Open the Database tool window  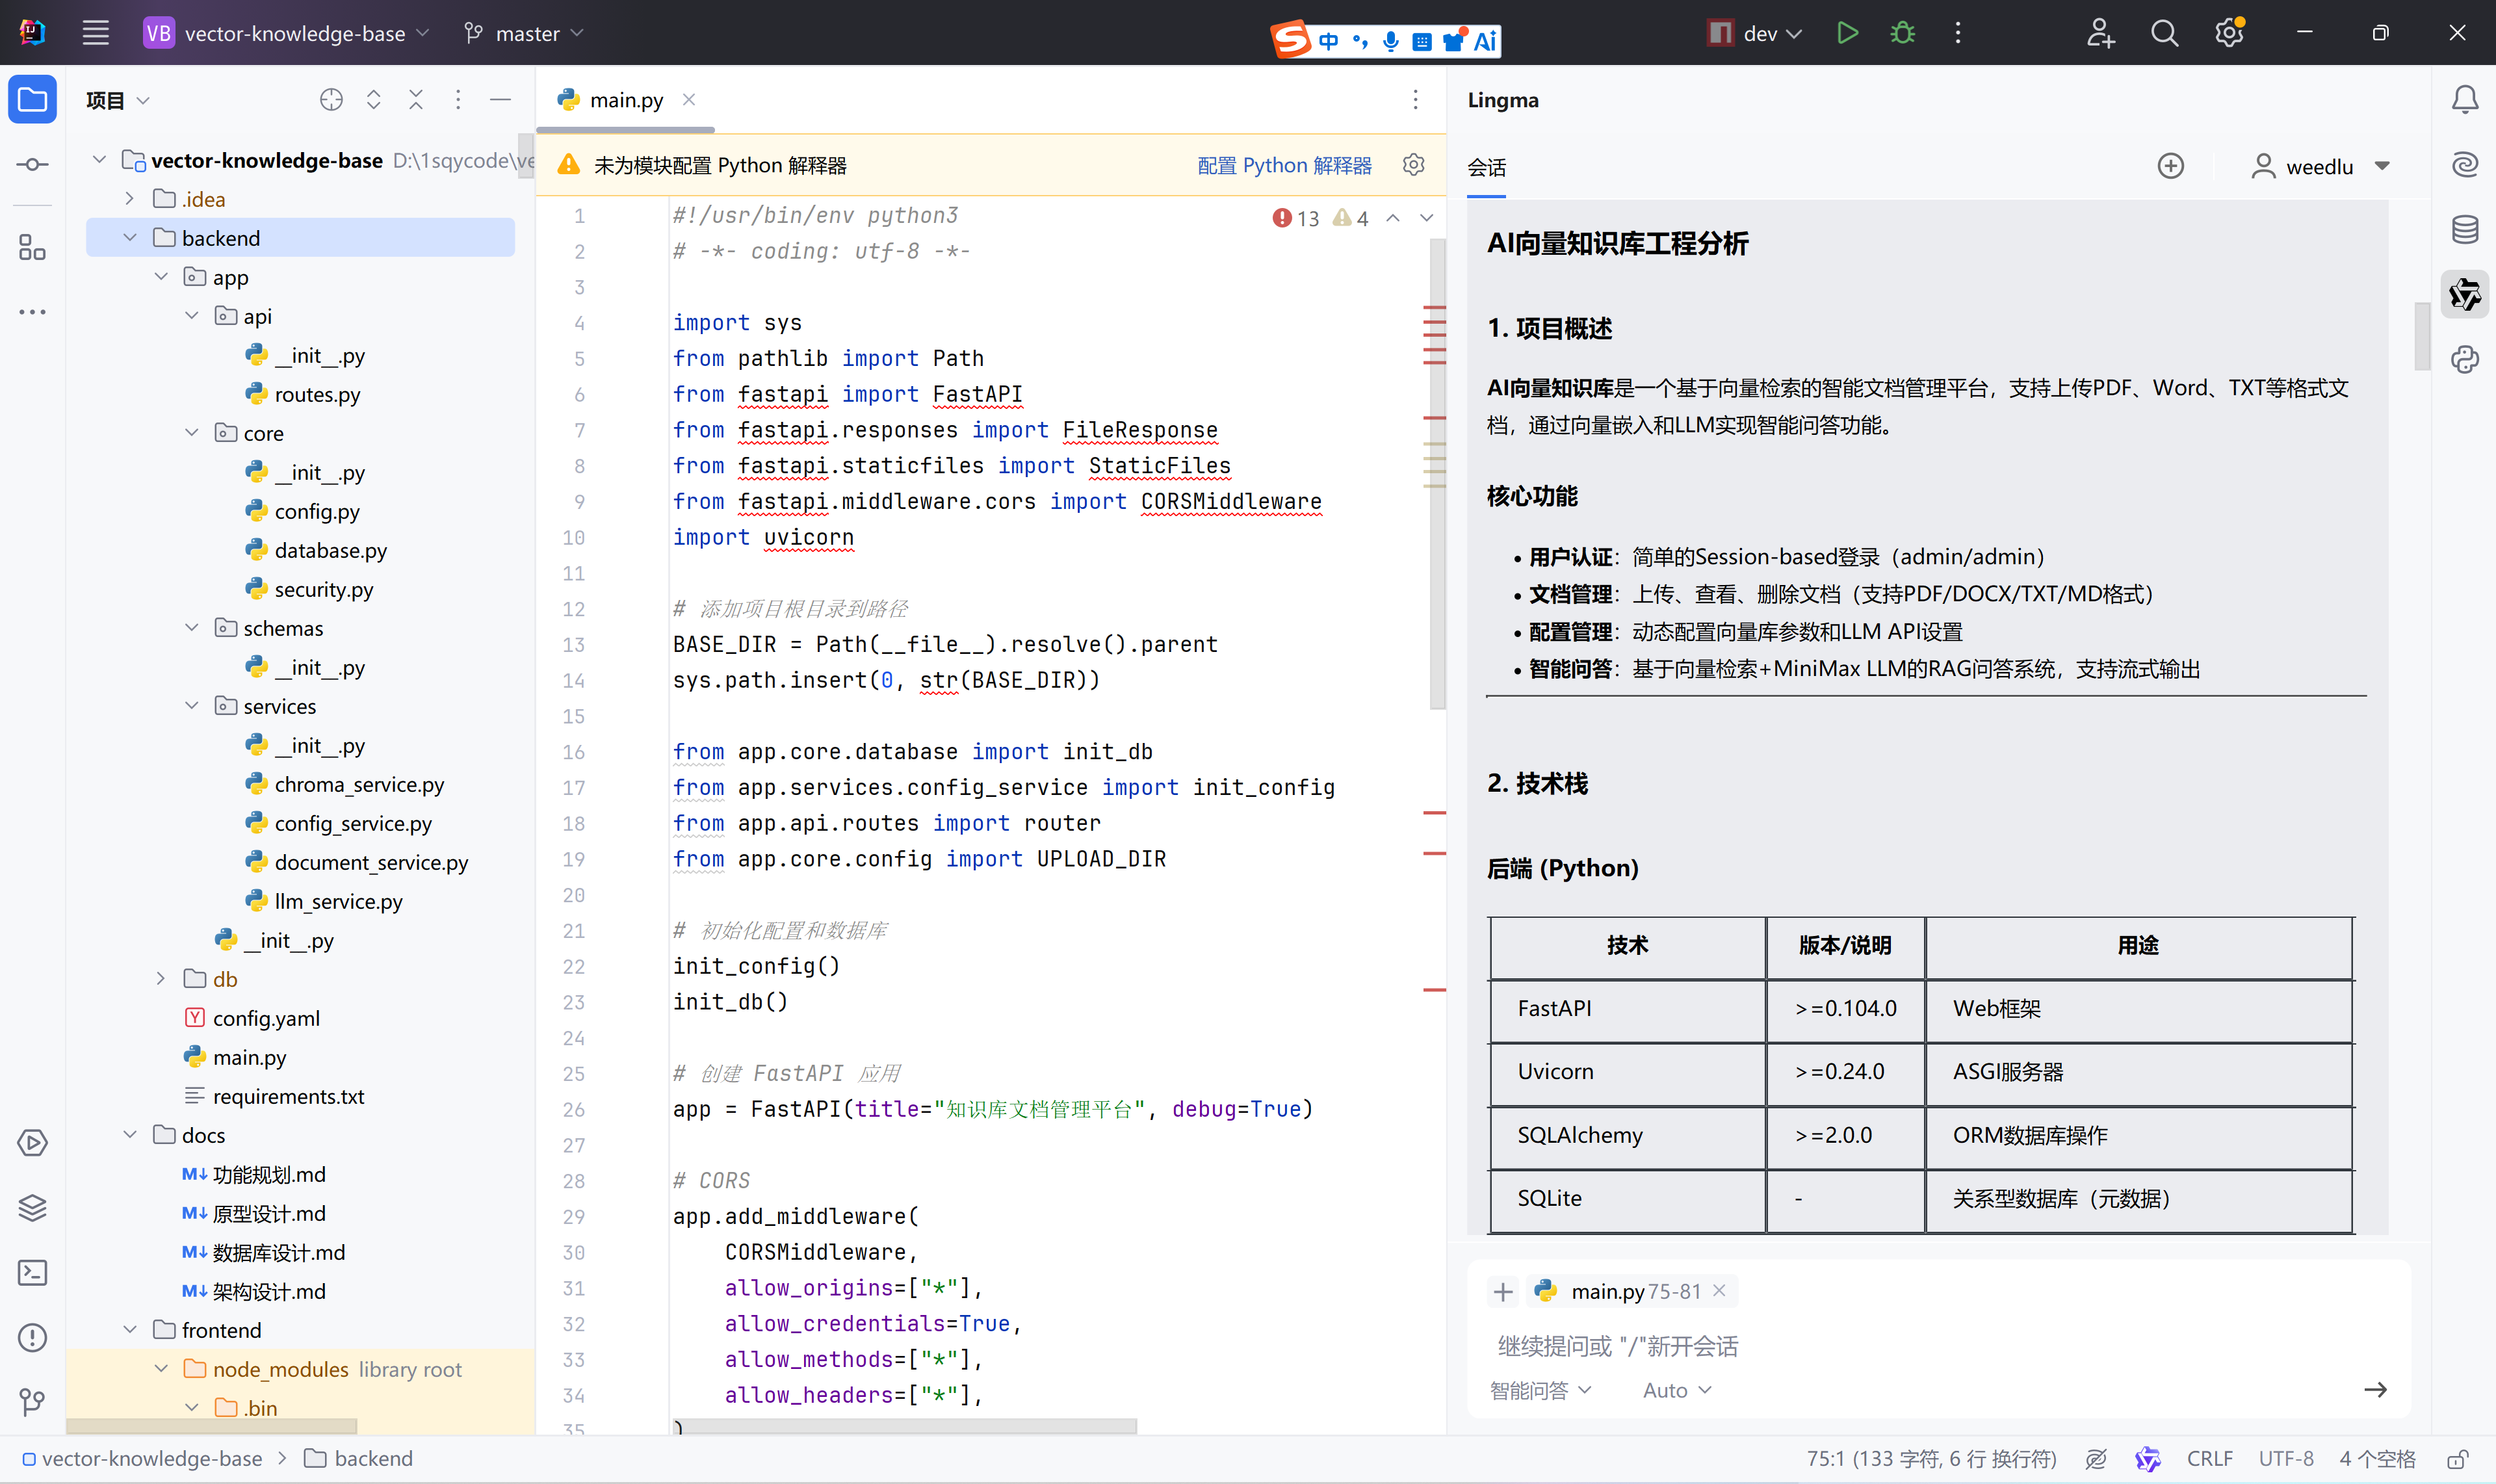click(2464, 230)
